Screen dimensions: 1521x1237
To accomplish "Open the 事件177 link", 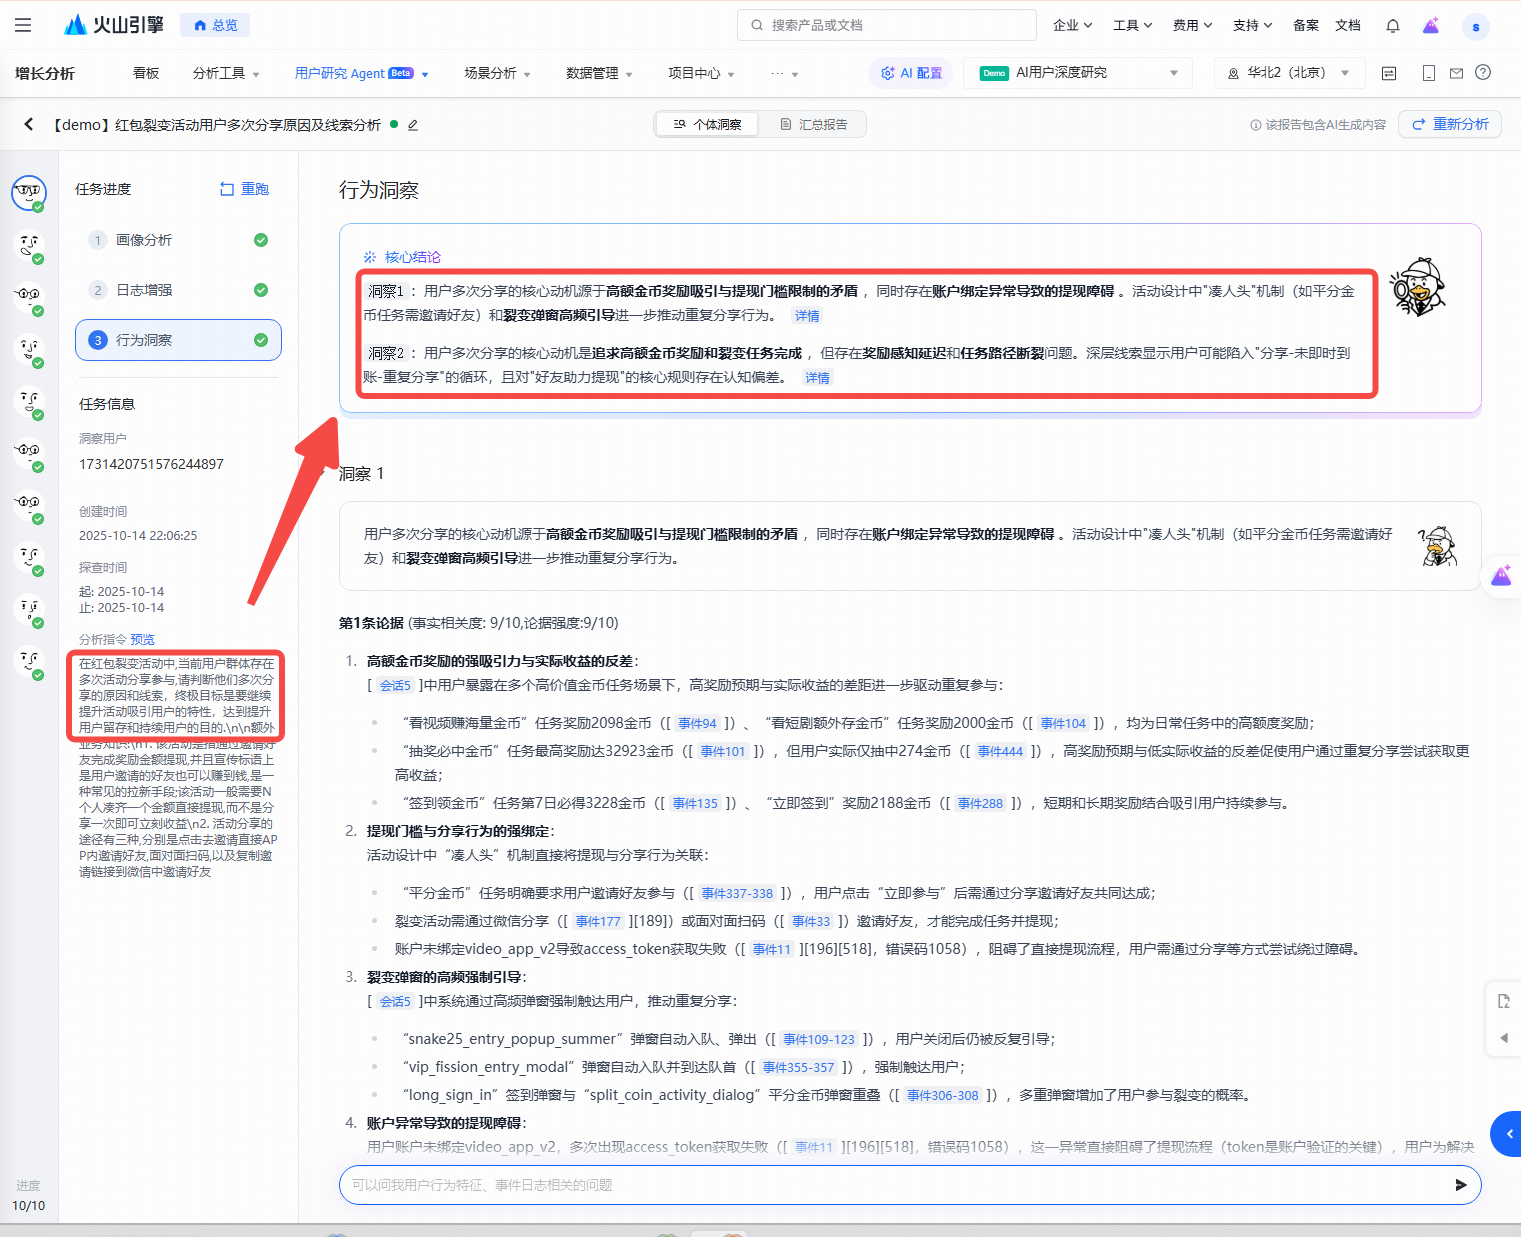I will pyautogui.click(x=598, y=921).
